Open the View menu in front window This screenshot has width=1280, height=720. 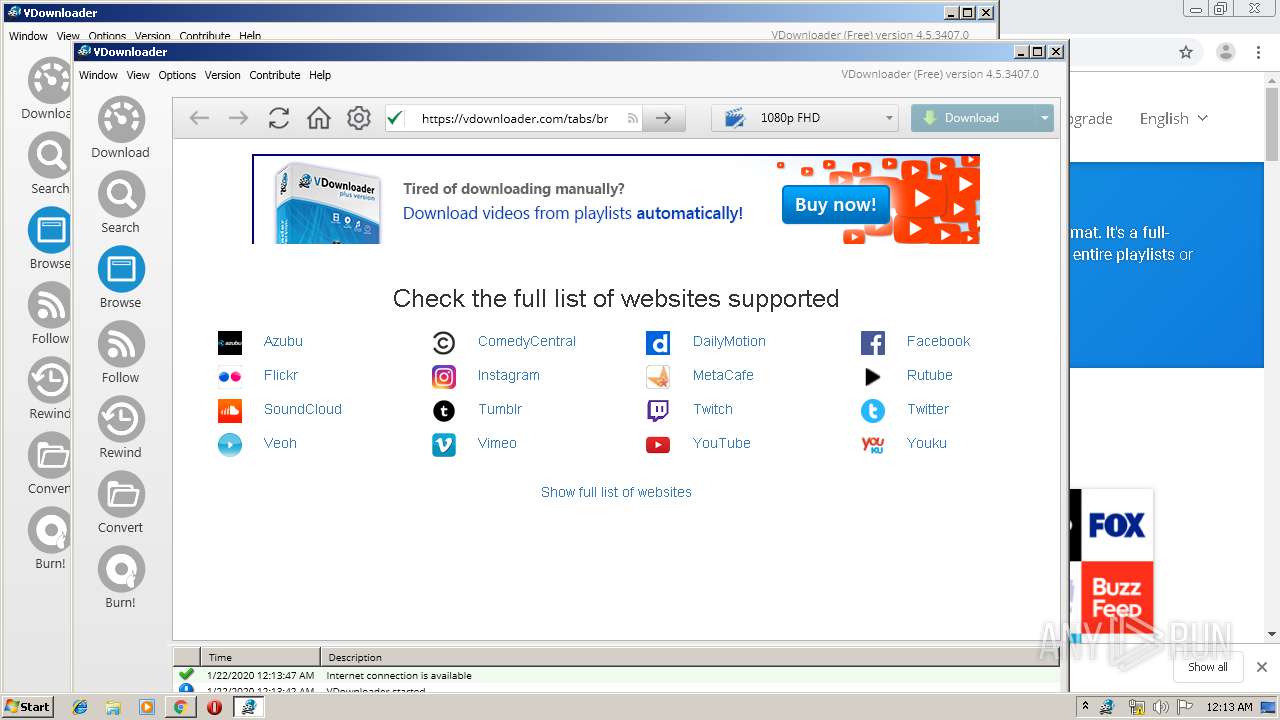[138, 75]
